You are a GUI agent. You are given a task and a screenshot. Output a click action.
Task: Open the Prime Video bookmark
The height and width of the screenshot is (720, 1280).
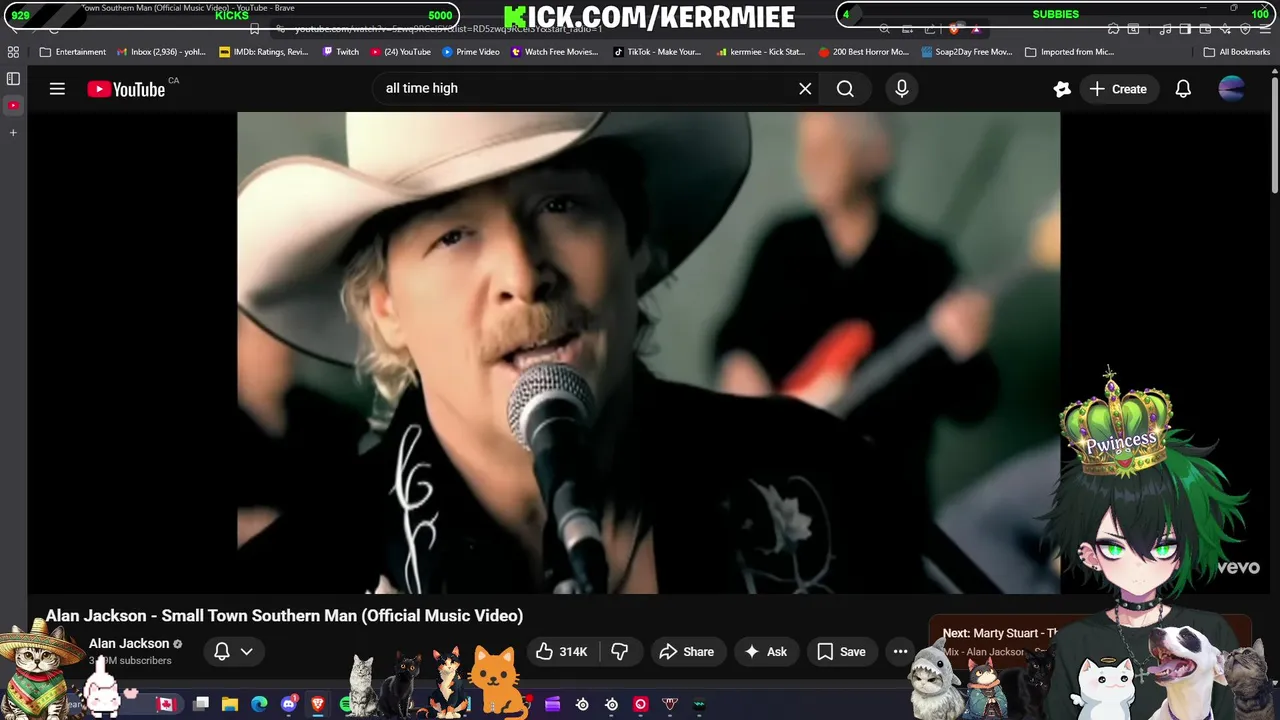click(471, 52)
